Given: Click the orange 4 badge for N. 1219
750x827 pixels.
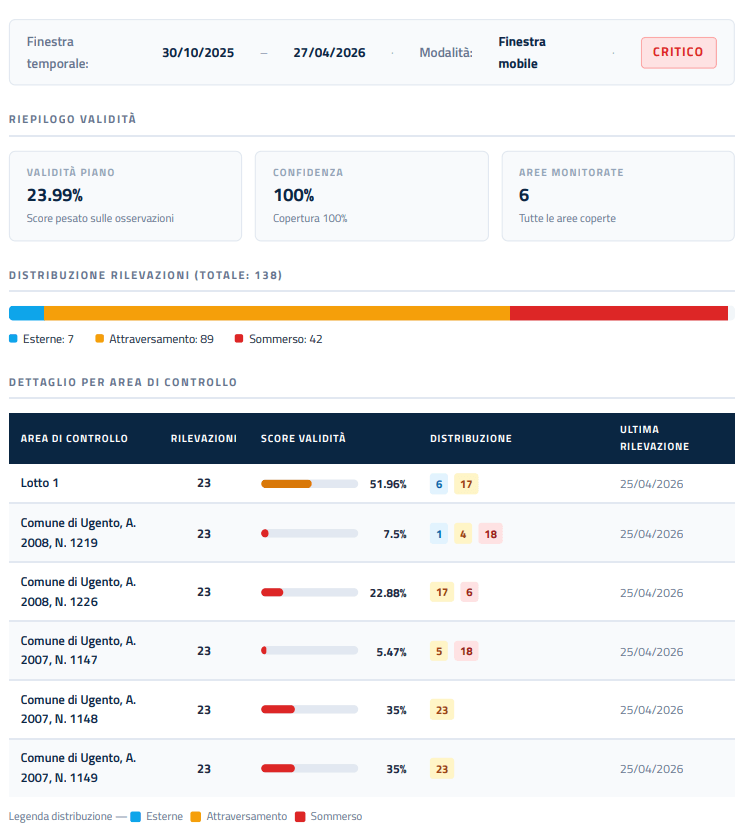Looking at the screenshot, I should point(463,534).
